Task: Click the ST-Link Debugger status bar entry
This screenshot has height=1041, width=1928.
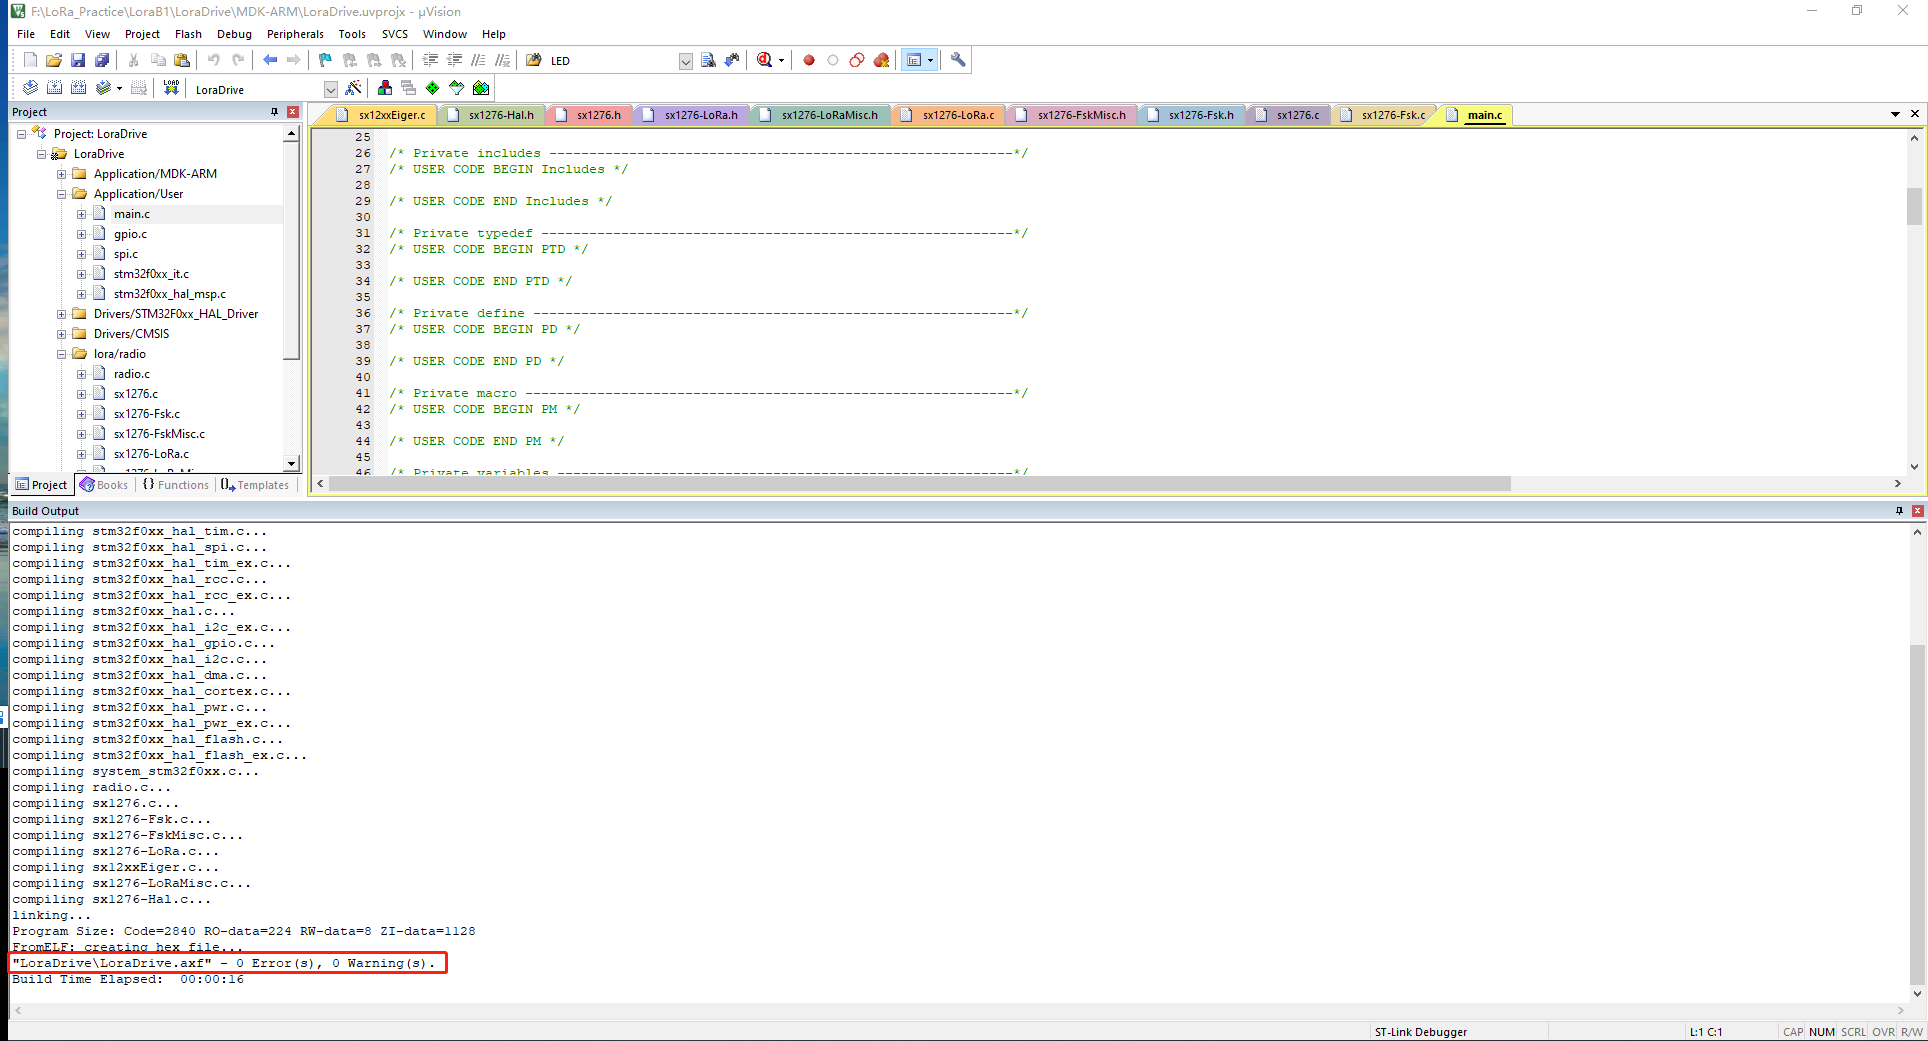Action: (1420, 1032)
